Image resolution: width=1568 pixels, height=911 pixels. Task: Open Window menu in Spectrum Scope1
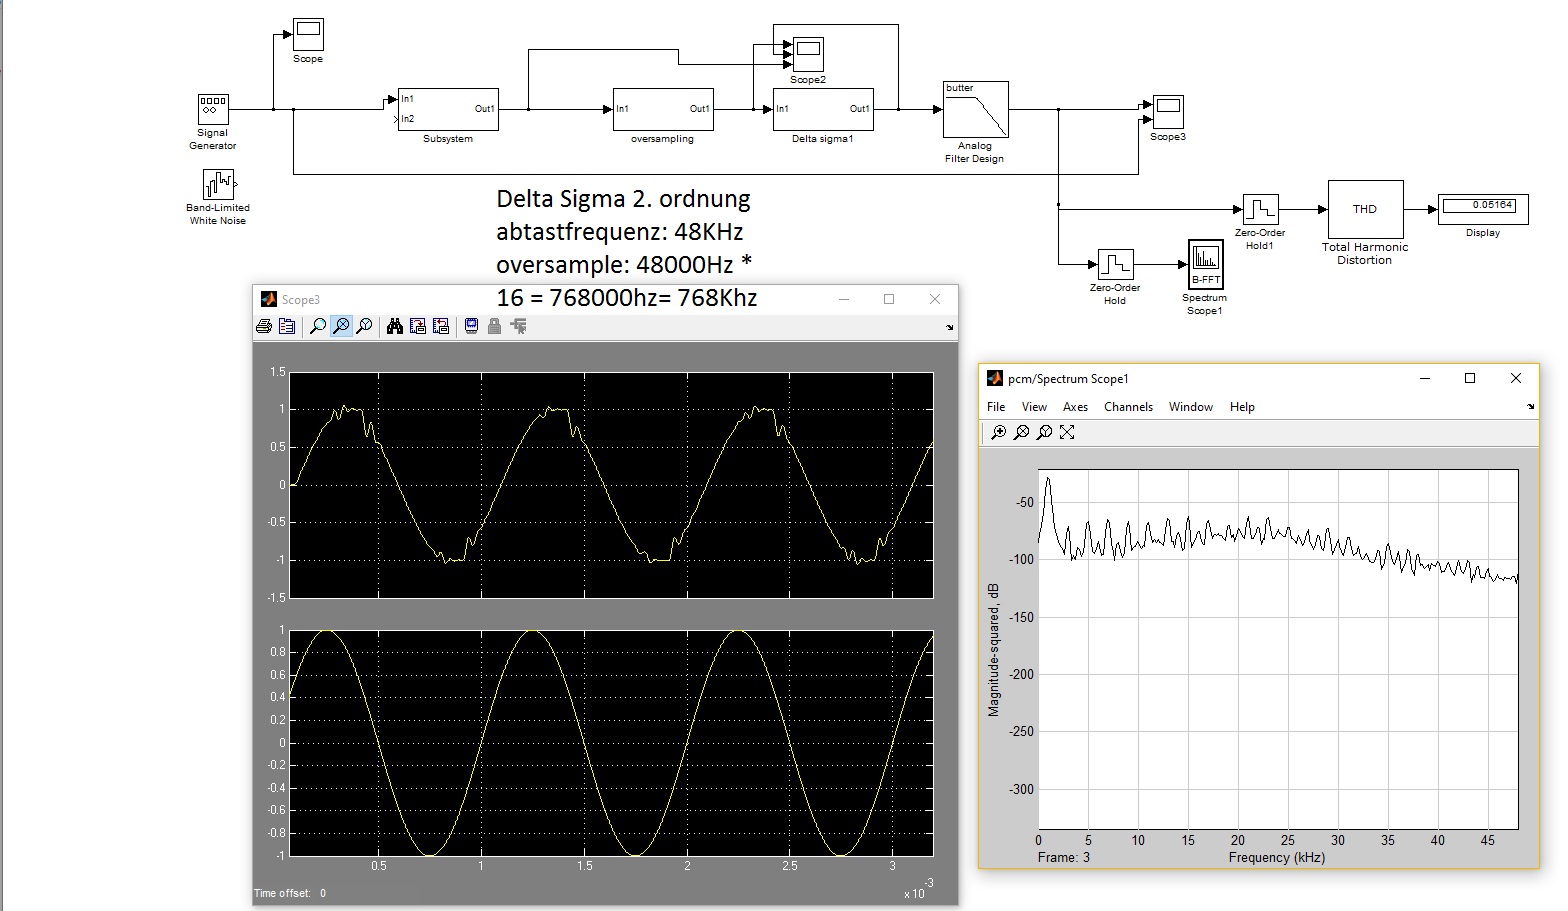tap(1191, 407)
